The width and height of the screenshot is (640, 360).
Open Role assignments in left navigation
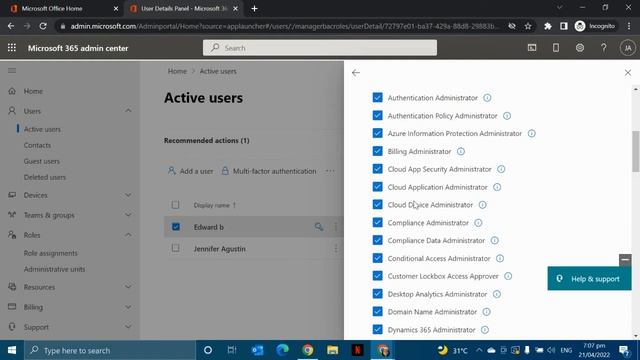pos(50,253)
